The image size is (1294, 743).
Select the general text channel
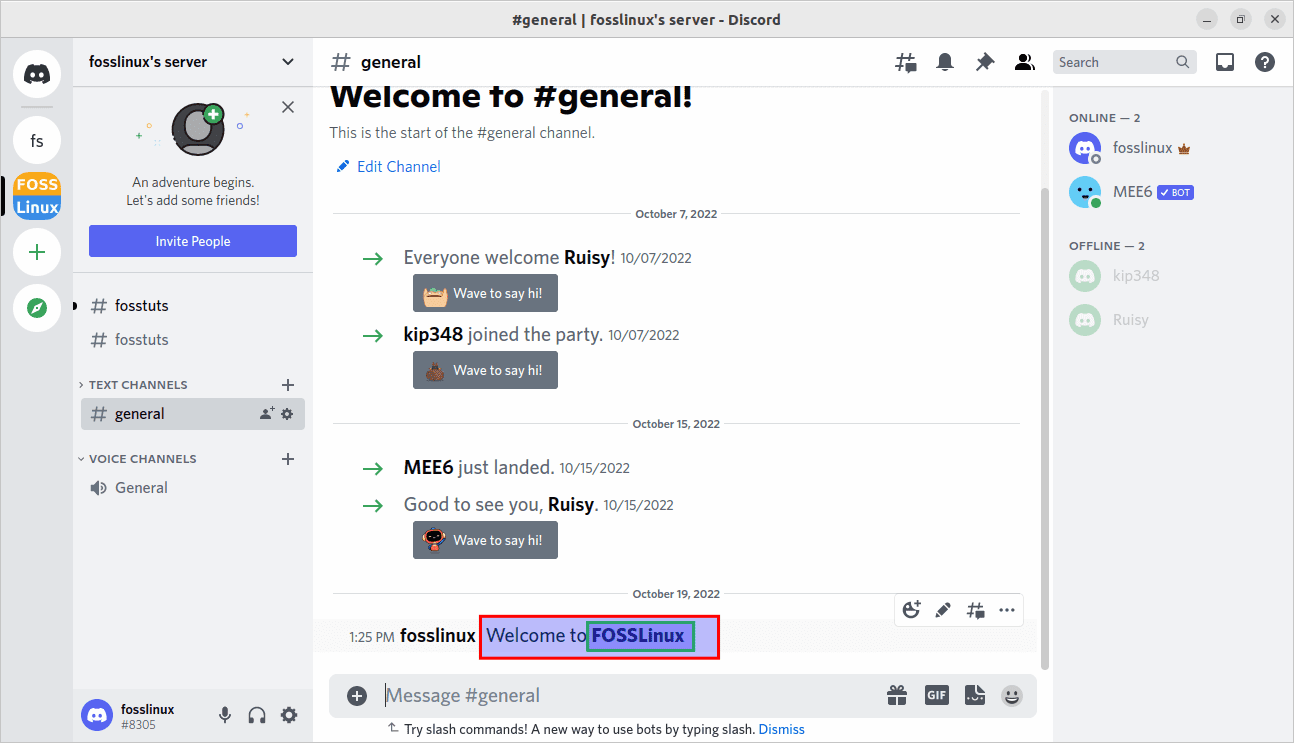193,414
